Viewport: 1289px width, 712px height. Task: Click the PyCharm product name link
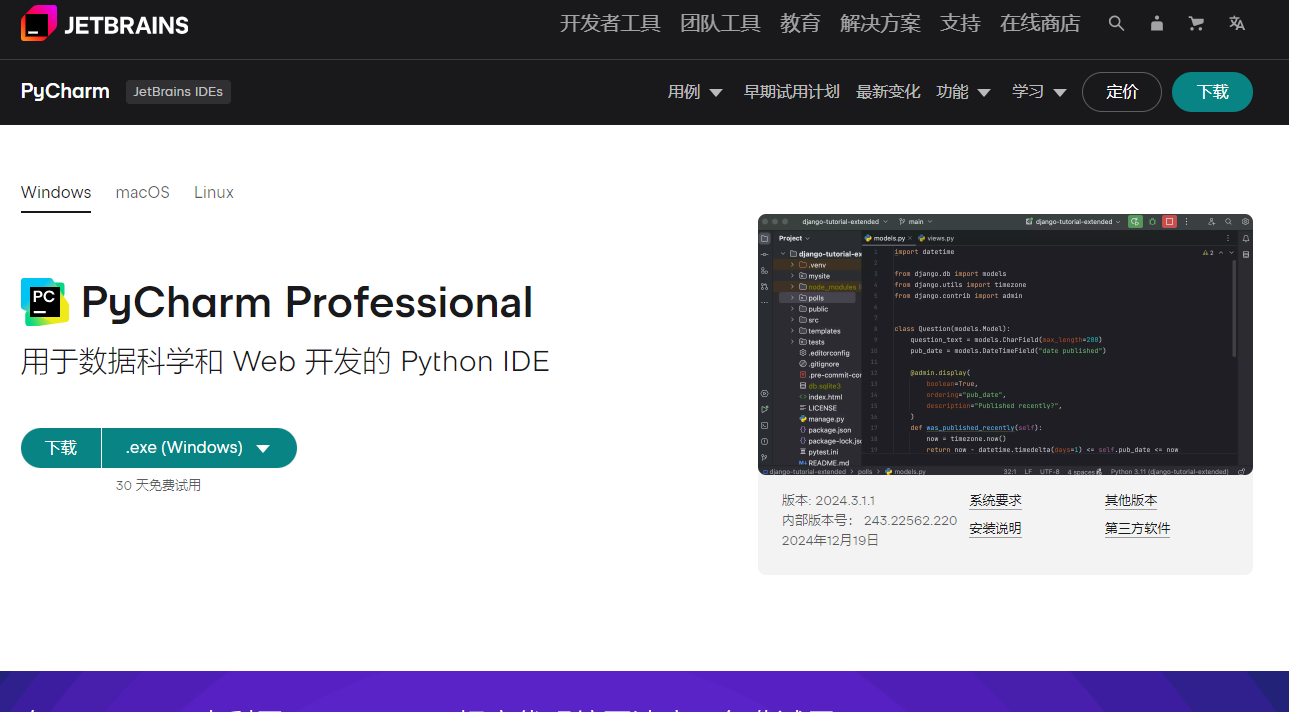(x=65, y=91)
